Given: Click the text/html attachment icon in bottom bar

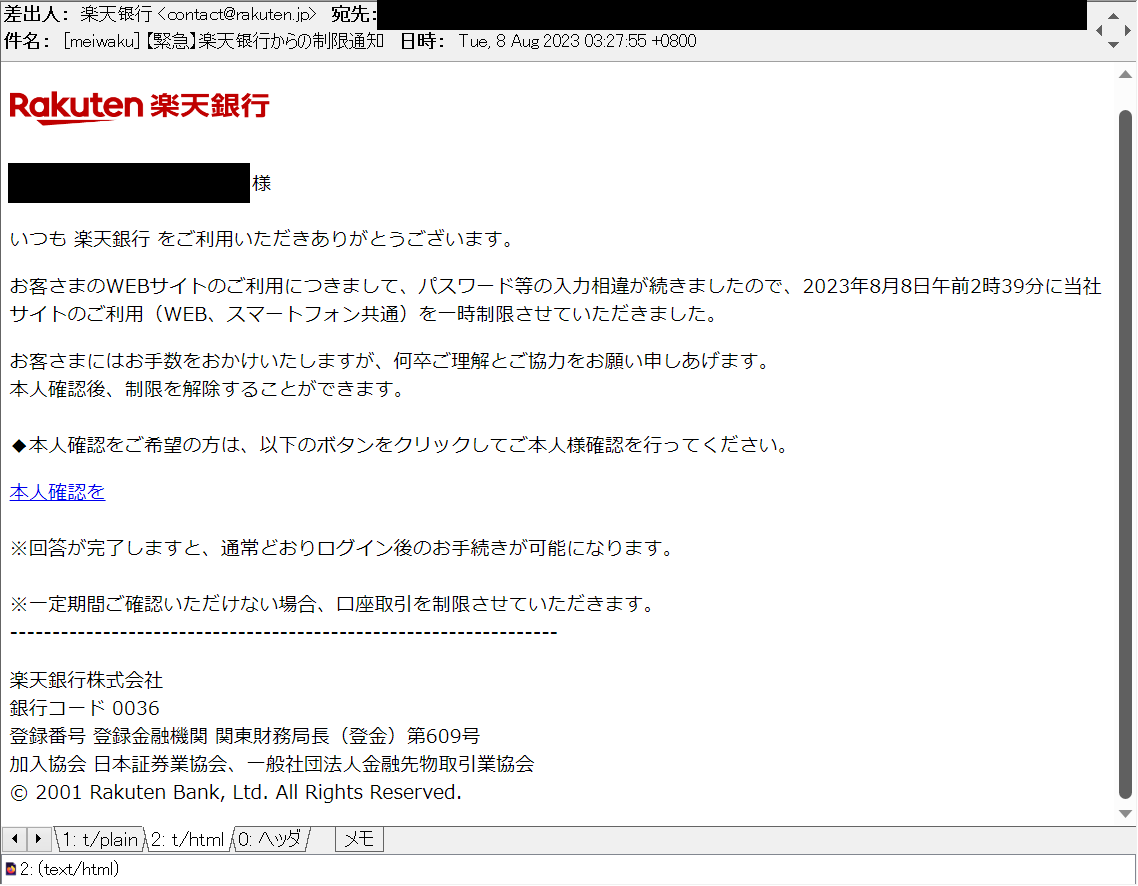Looking at the screenshot, I should pyautogui.click(x=10, y=870).
